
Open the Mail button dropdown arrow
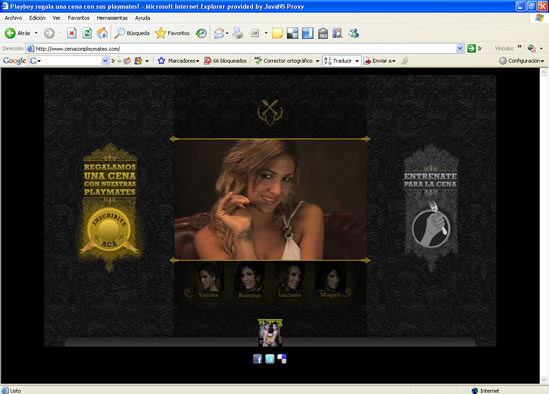pyautogui.click(x=227, y=33)
